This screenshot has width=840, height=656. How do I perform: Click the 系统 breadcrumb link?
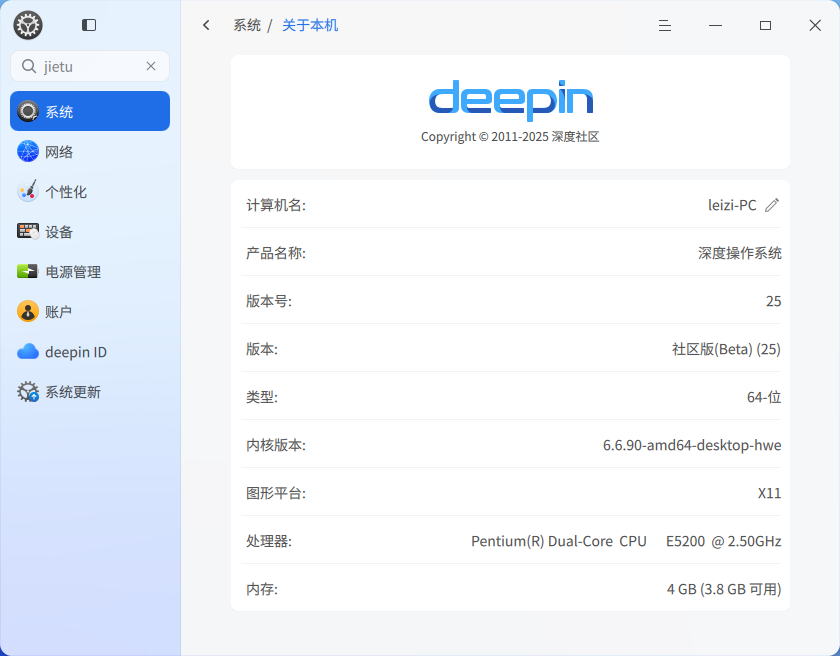pyautogui.click(x=247, y=25)
